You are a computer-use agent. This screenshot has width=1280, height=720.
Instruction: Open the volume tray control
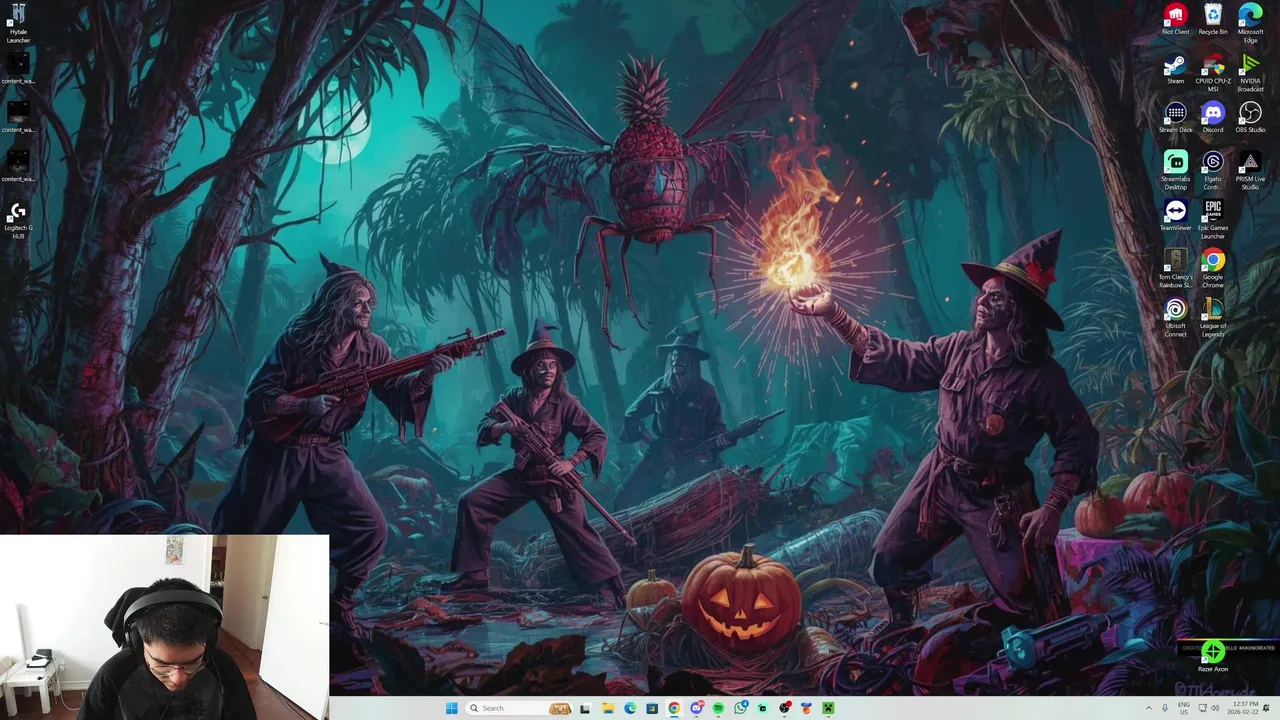tap(1215, 708)
